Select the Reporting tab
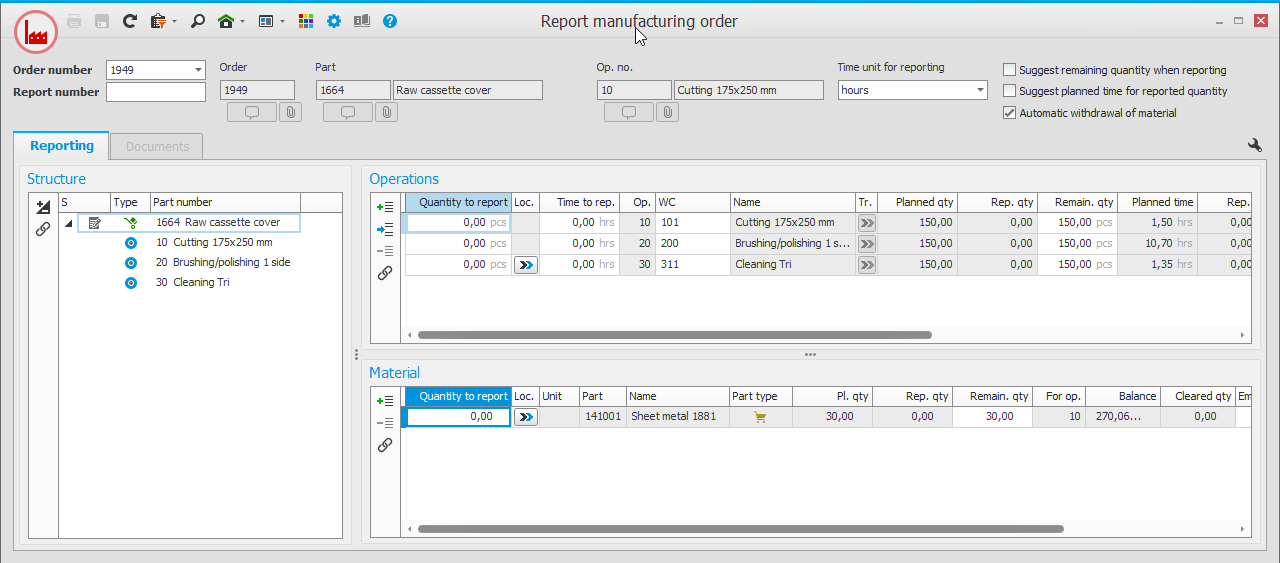1280x563 pixels. click(x=62, y=146)
